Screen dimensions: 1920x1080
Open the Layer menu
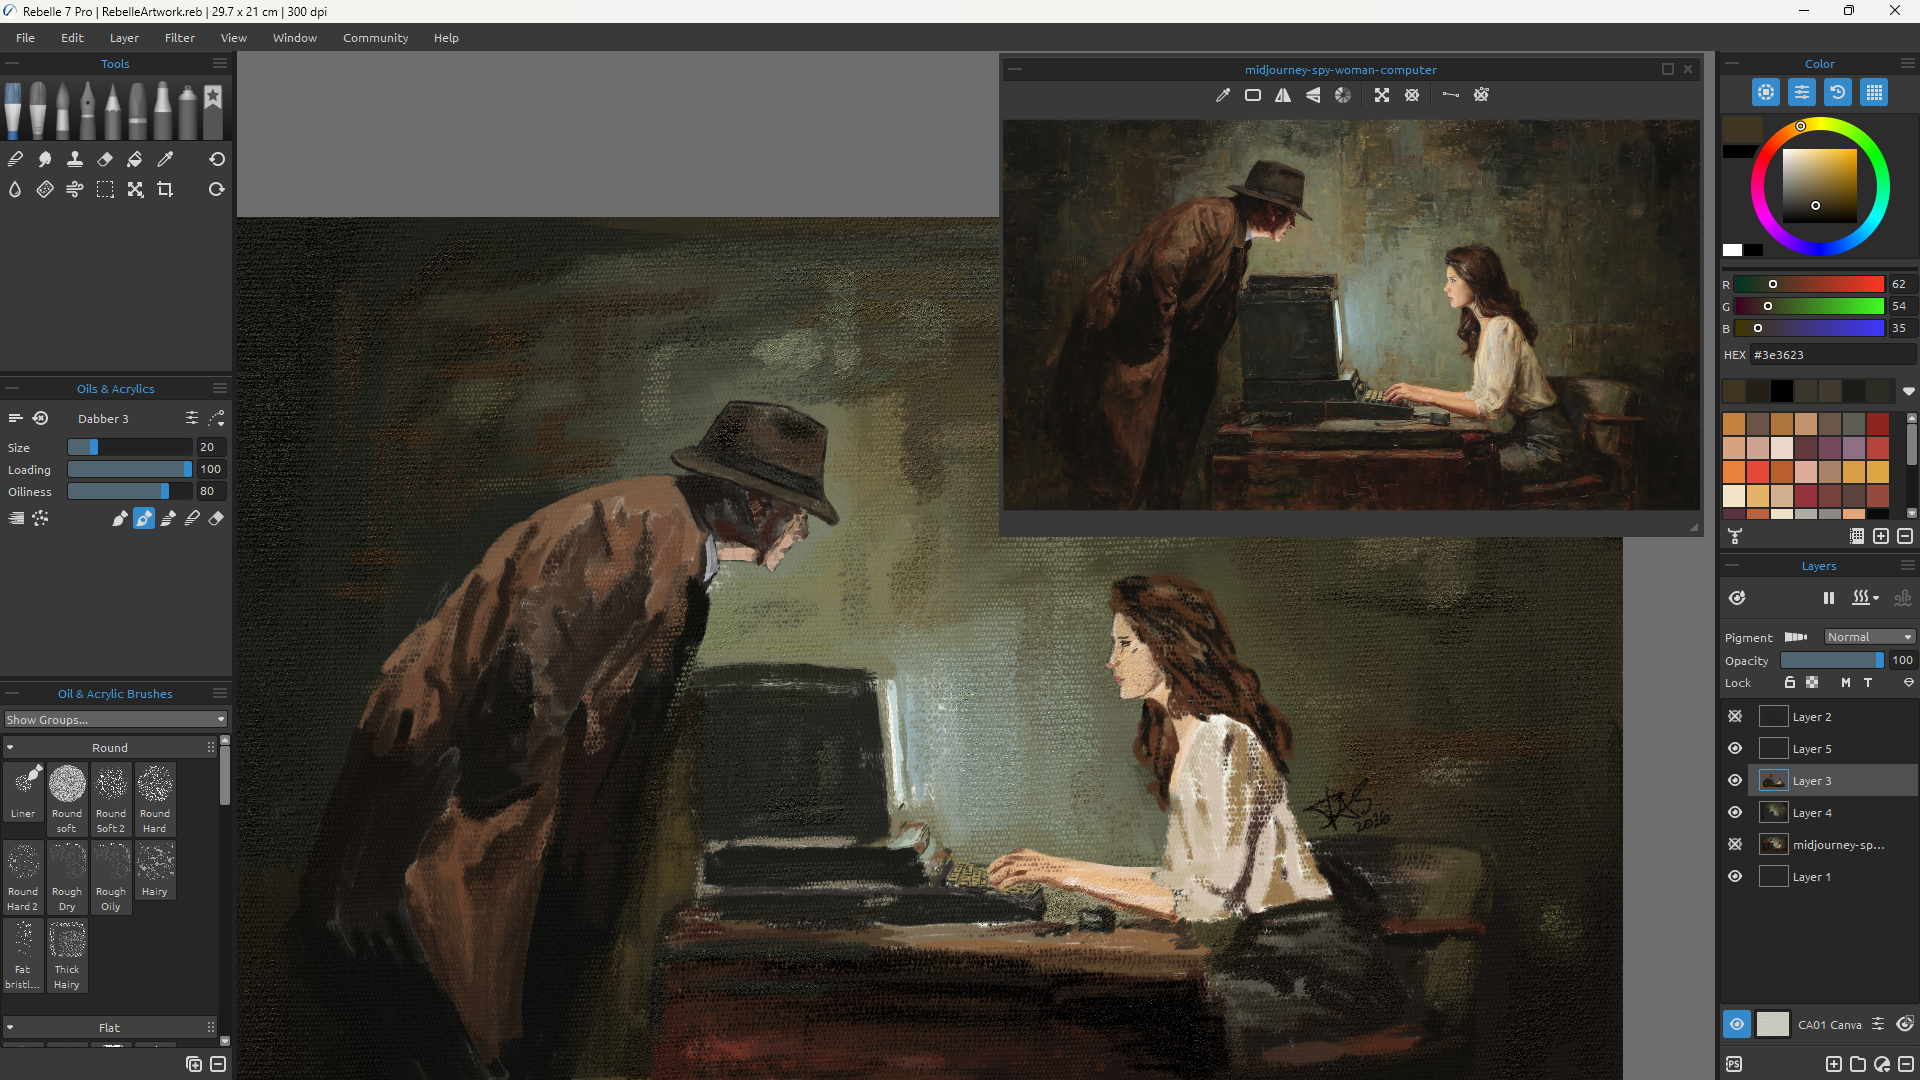pyautogui.click(x=124, y=38)
